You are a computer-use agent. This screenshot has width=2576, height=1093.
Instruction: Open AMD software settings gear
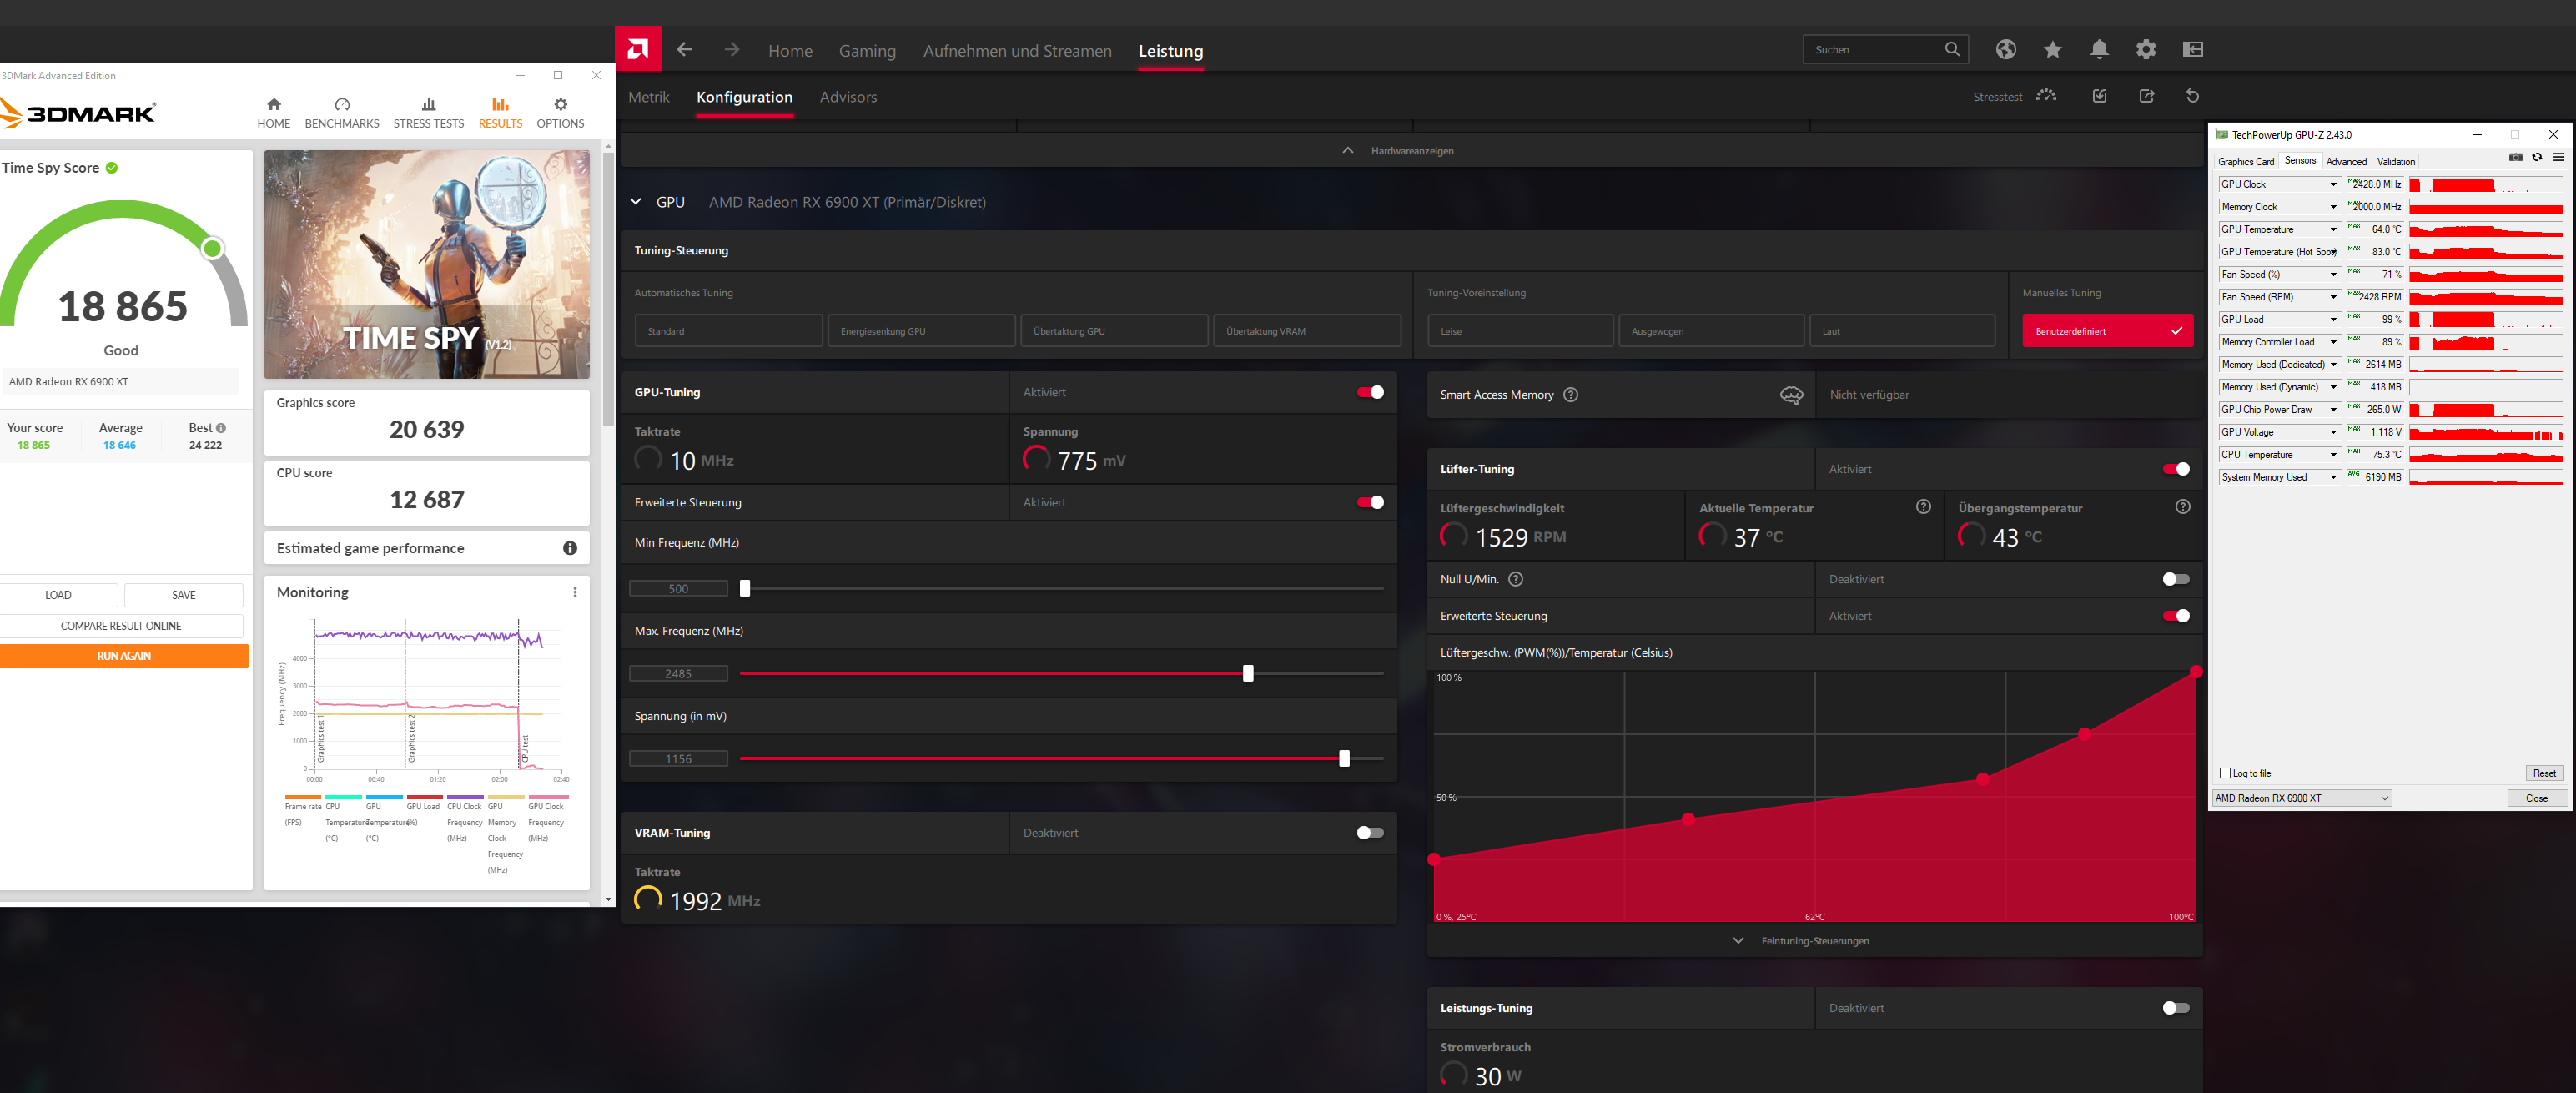2145,49
